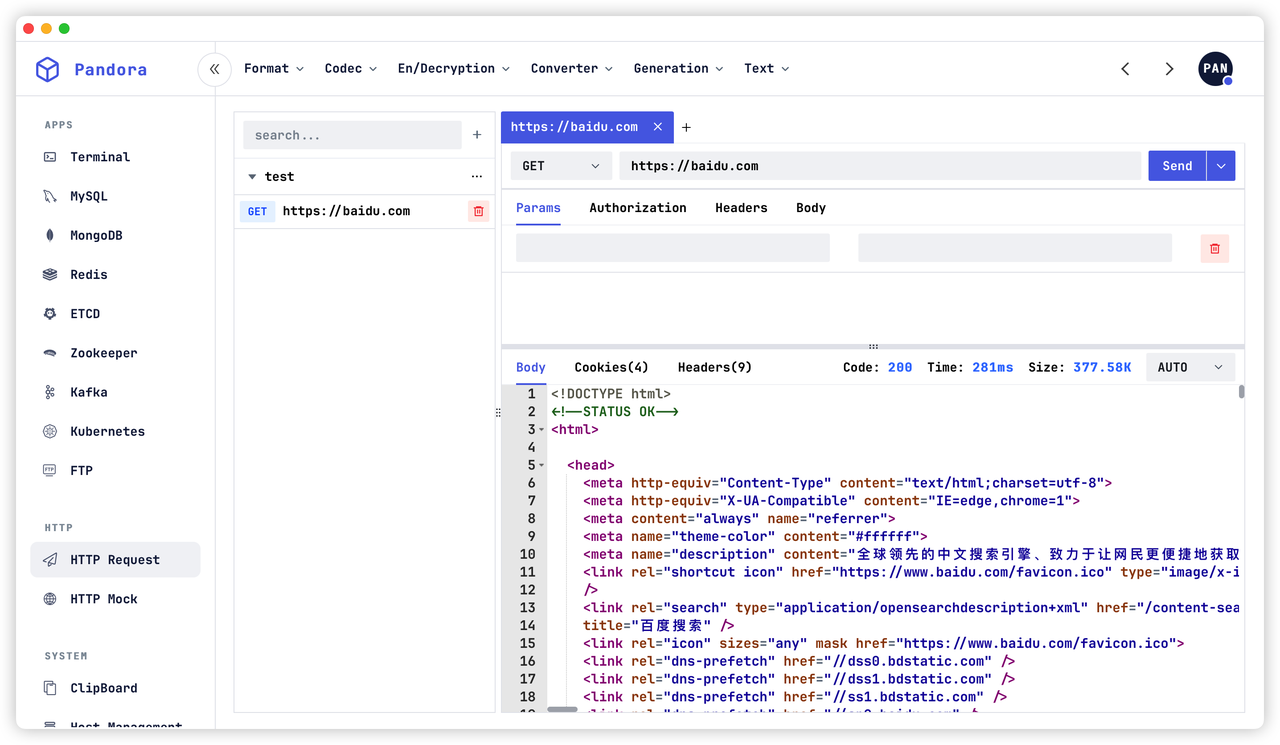1280x745 pixels.
Task: Open the Converter menu
Action: 571,68
